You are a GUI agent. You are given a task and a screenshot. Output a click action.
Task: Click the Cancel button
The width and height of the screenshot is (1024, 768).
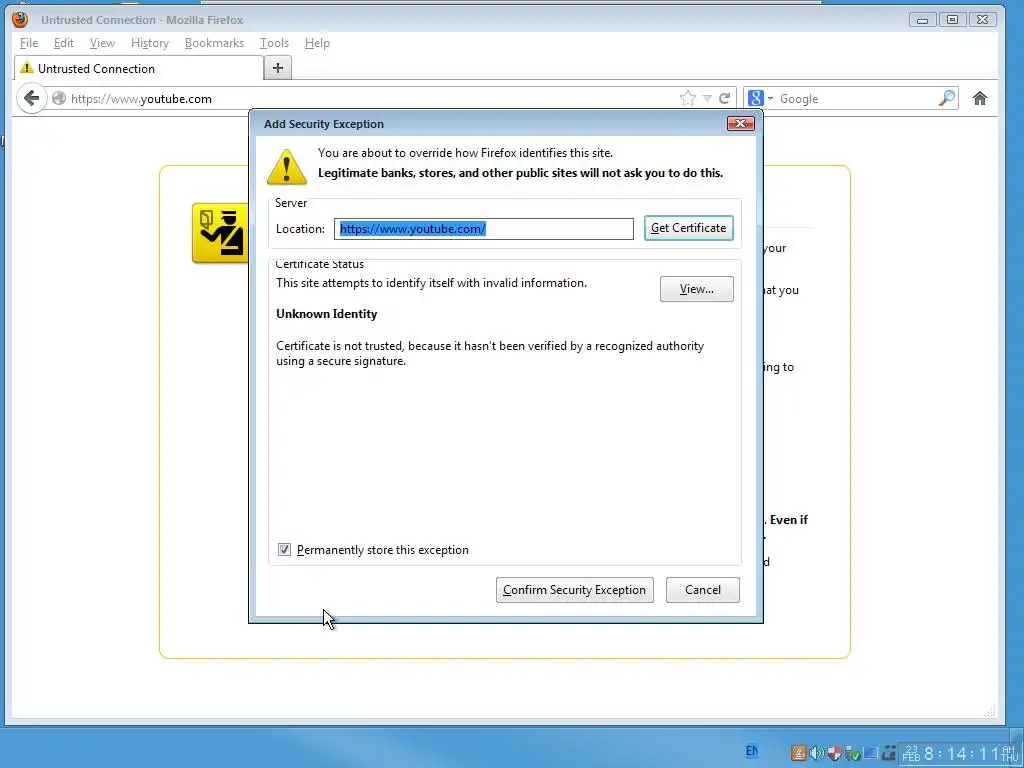pos(703,590)
